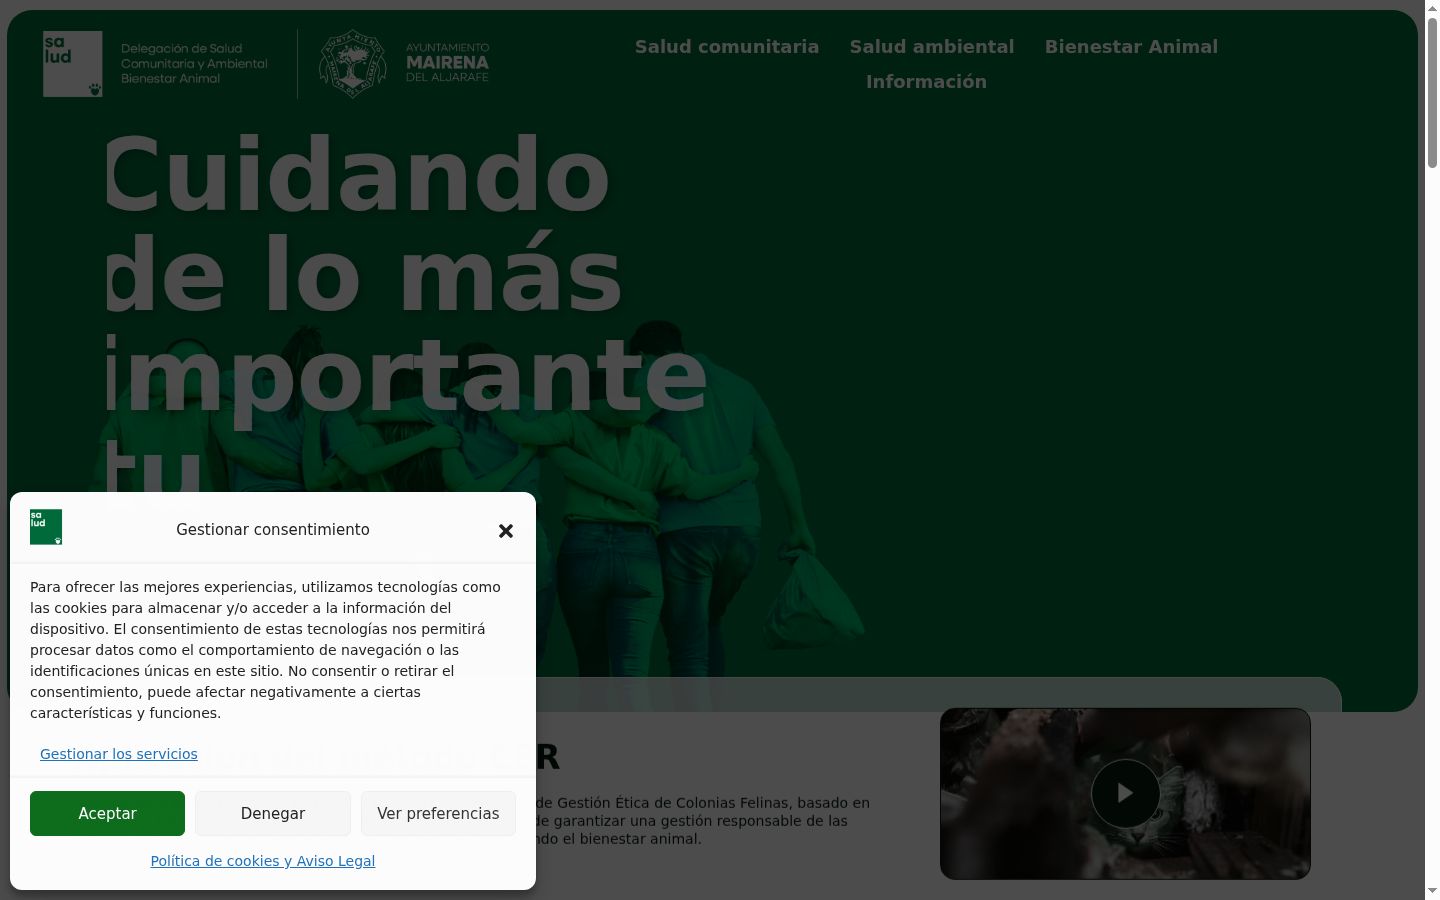Viewport: 1440px width, 900px height.
Task: Play the cat video
Action: tap(1125, 793)
